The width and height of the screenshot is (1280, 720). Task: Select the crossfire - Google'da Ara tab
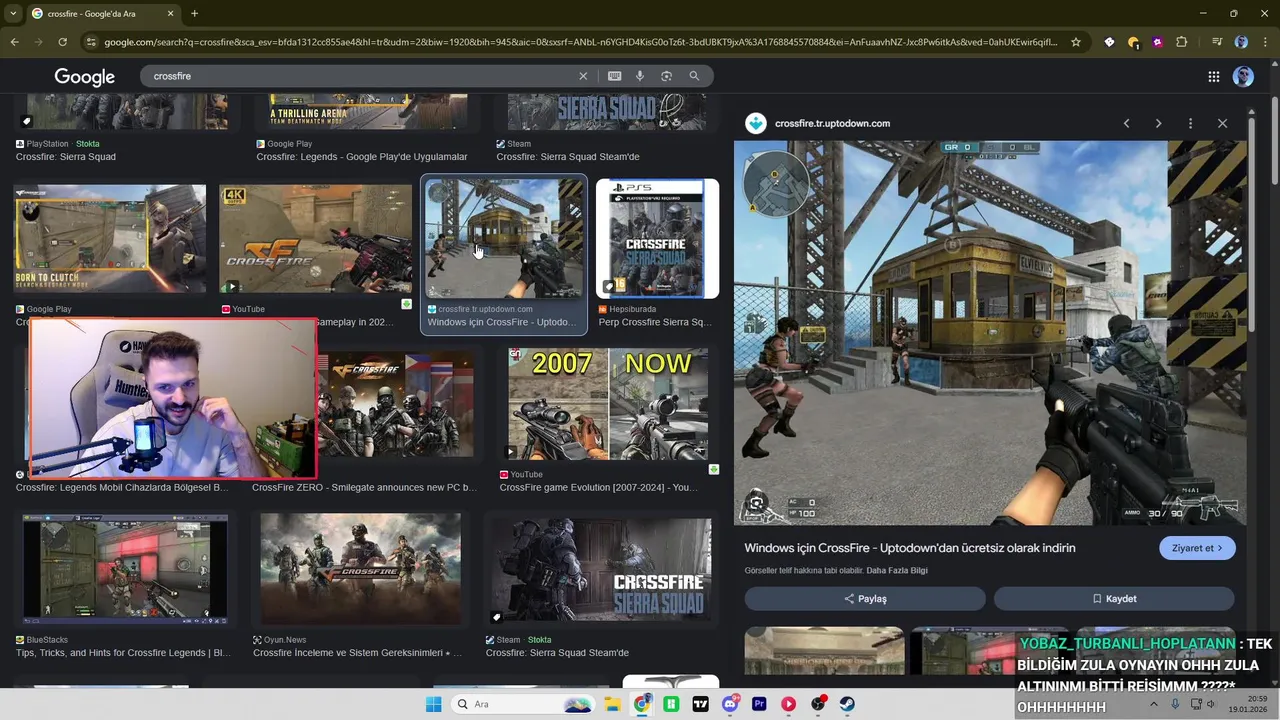[102, 14]
